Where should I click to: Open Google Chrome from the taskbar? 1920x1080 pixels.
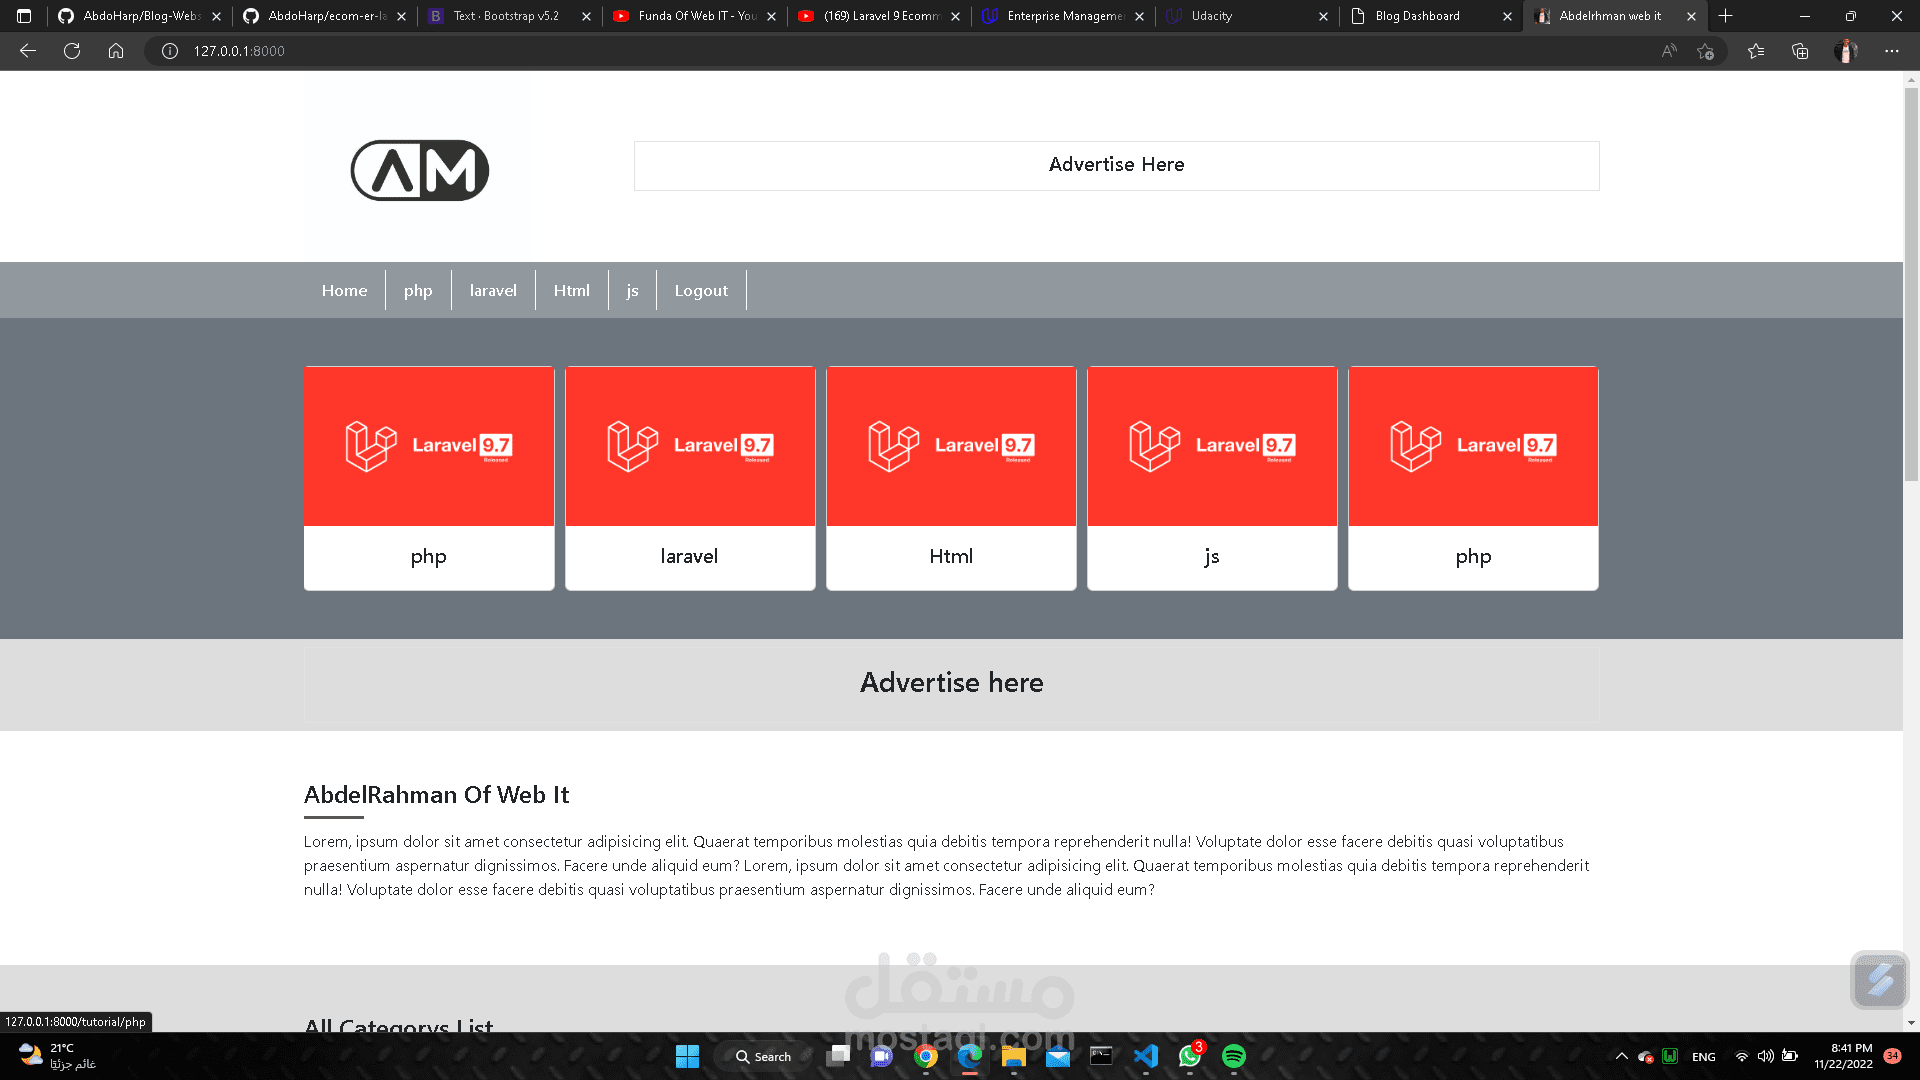[x=926, y=1056]
